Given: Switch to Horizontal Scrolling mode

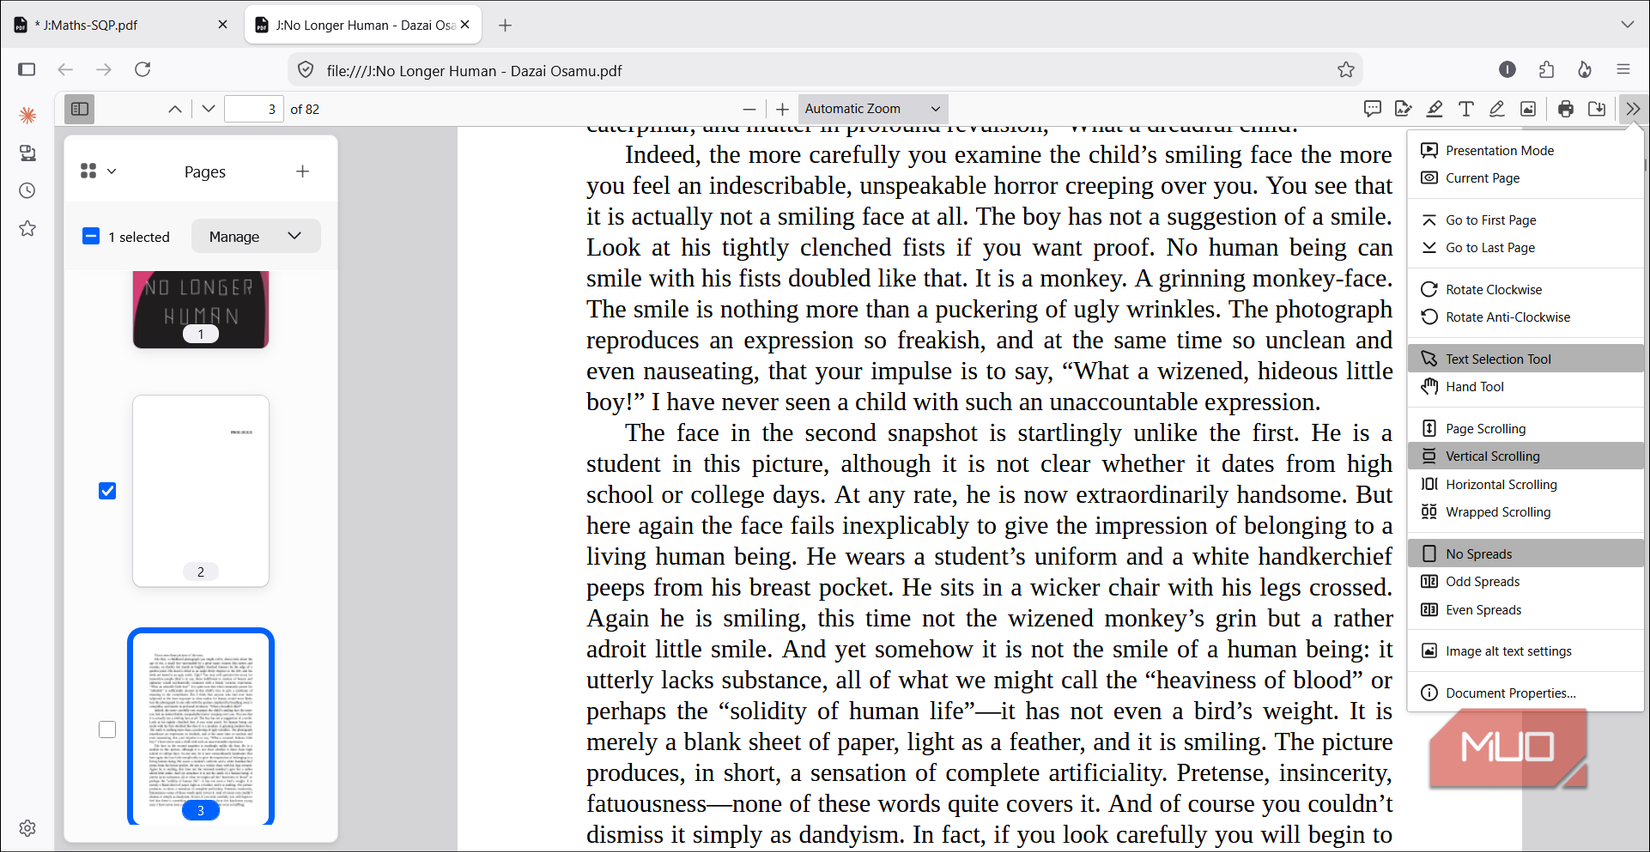Looking at the screenshot, I should point(1526,484).
